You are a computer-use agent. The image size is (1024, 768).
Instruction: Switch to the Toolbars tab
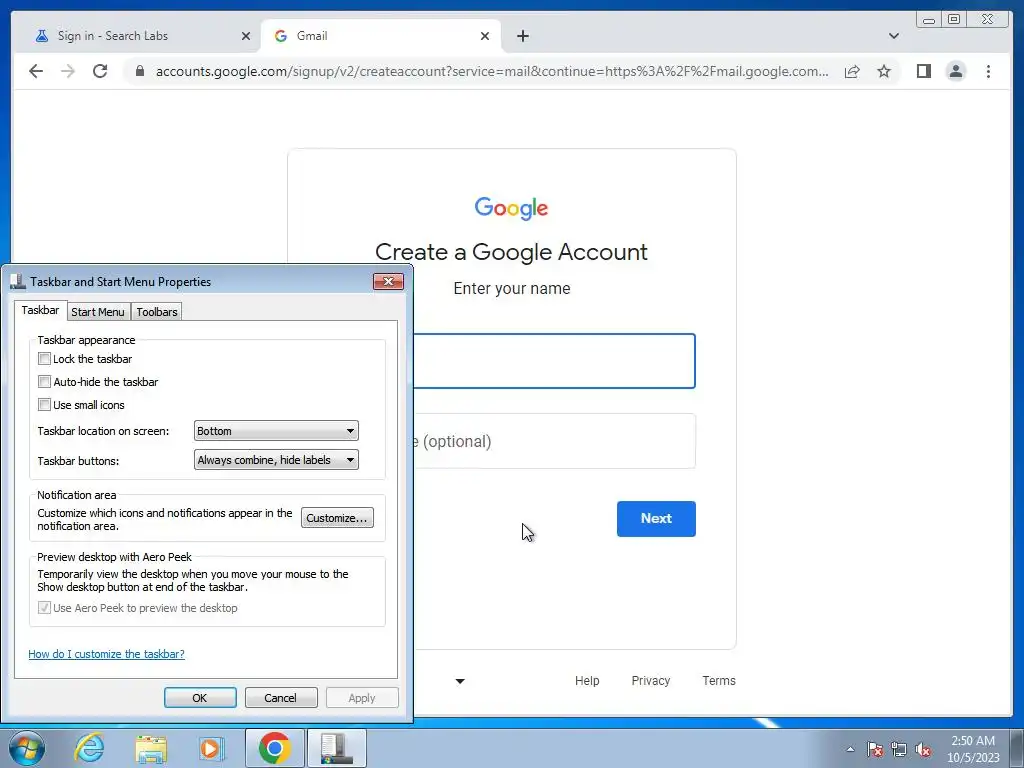157,312
